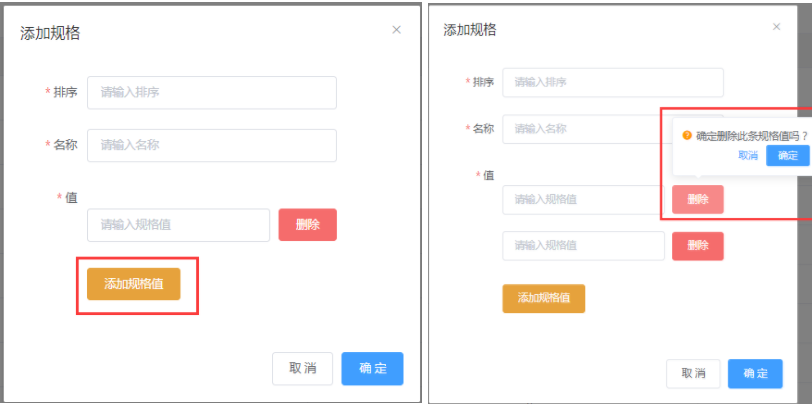The width and height of the screenshot is (812, 411).
Task: Focus the 名称 input in the left dialog
Action: pos(211,145)
